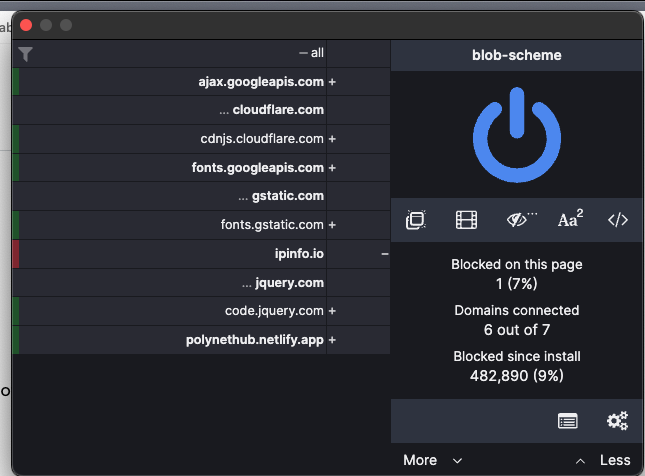Click the Blocked since install 482,890 value
This screenshot has width=645, height=476.
coord(517,376)
